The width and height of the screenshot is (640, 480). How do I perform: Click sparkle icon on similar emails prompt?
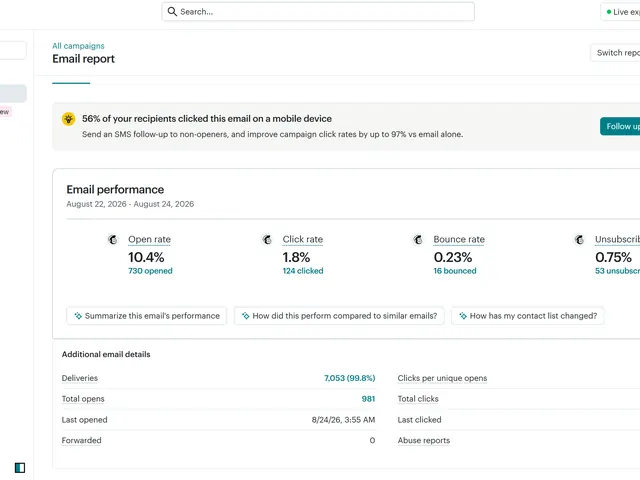pyautogui.click(x=246, y=316)
